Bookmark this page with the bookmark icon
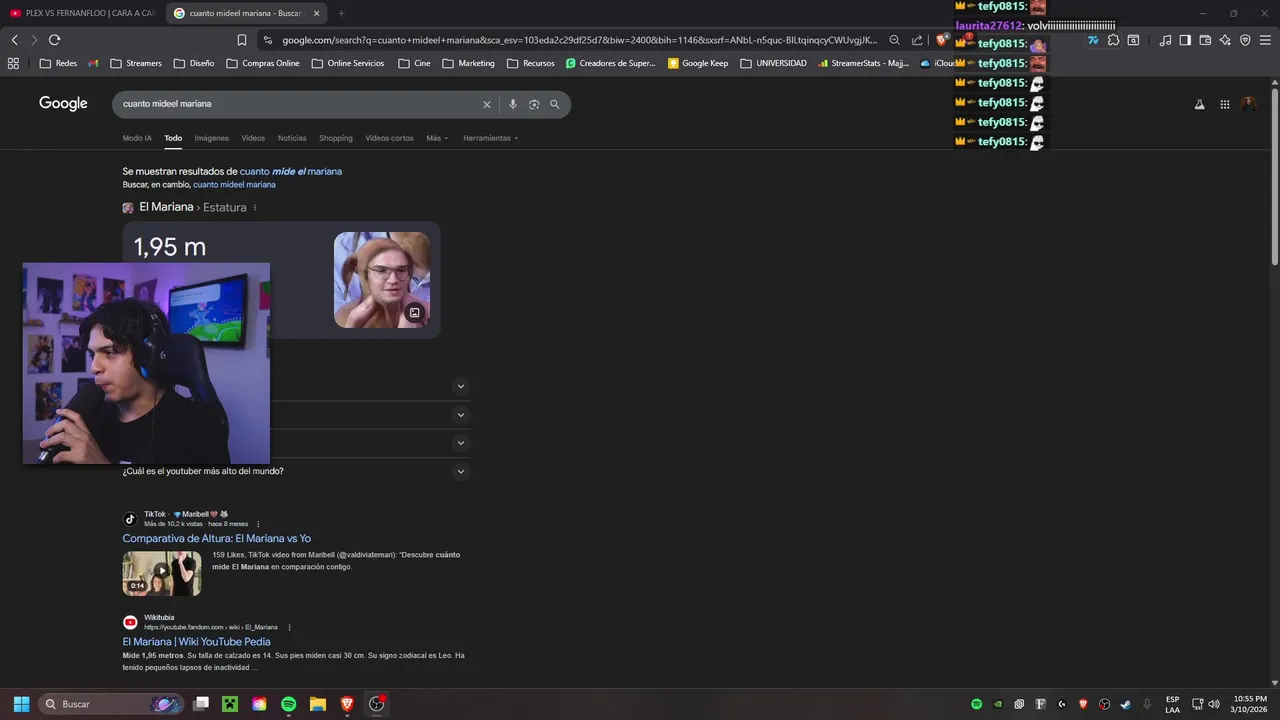 [x=242, y=40]
